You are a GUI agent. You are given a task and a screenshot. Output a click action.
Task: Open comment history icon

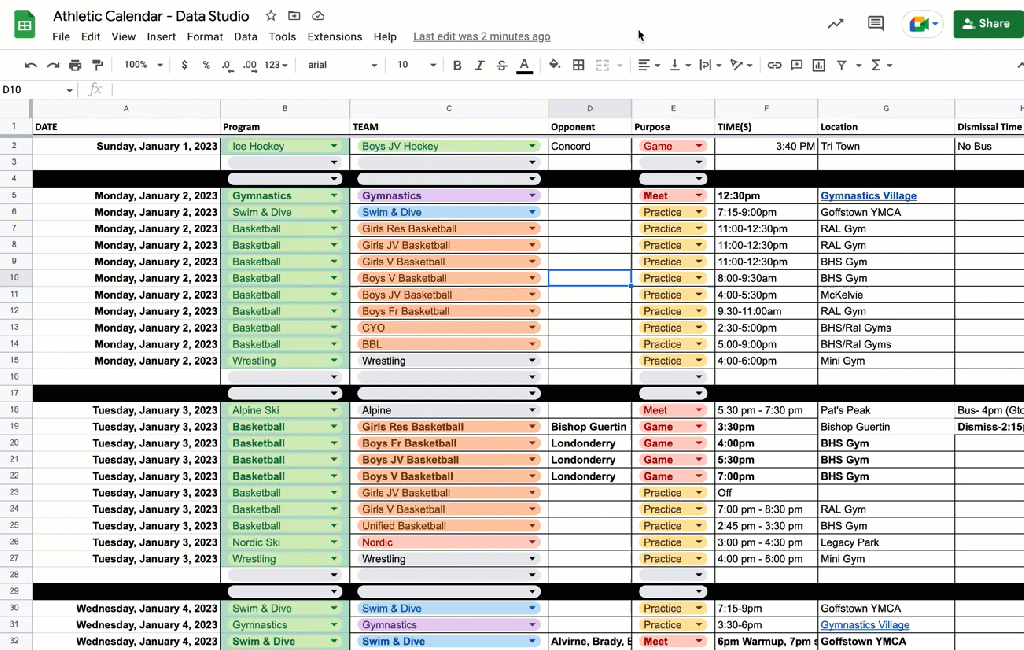pyautogui.click(x=876, y=24)
